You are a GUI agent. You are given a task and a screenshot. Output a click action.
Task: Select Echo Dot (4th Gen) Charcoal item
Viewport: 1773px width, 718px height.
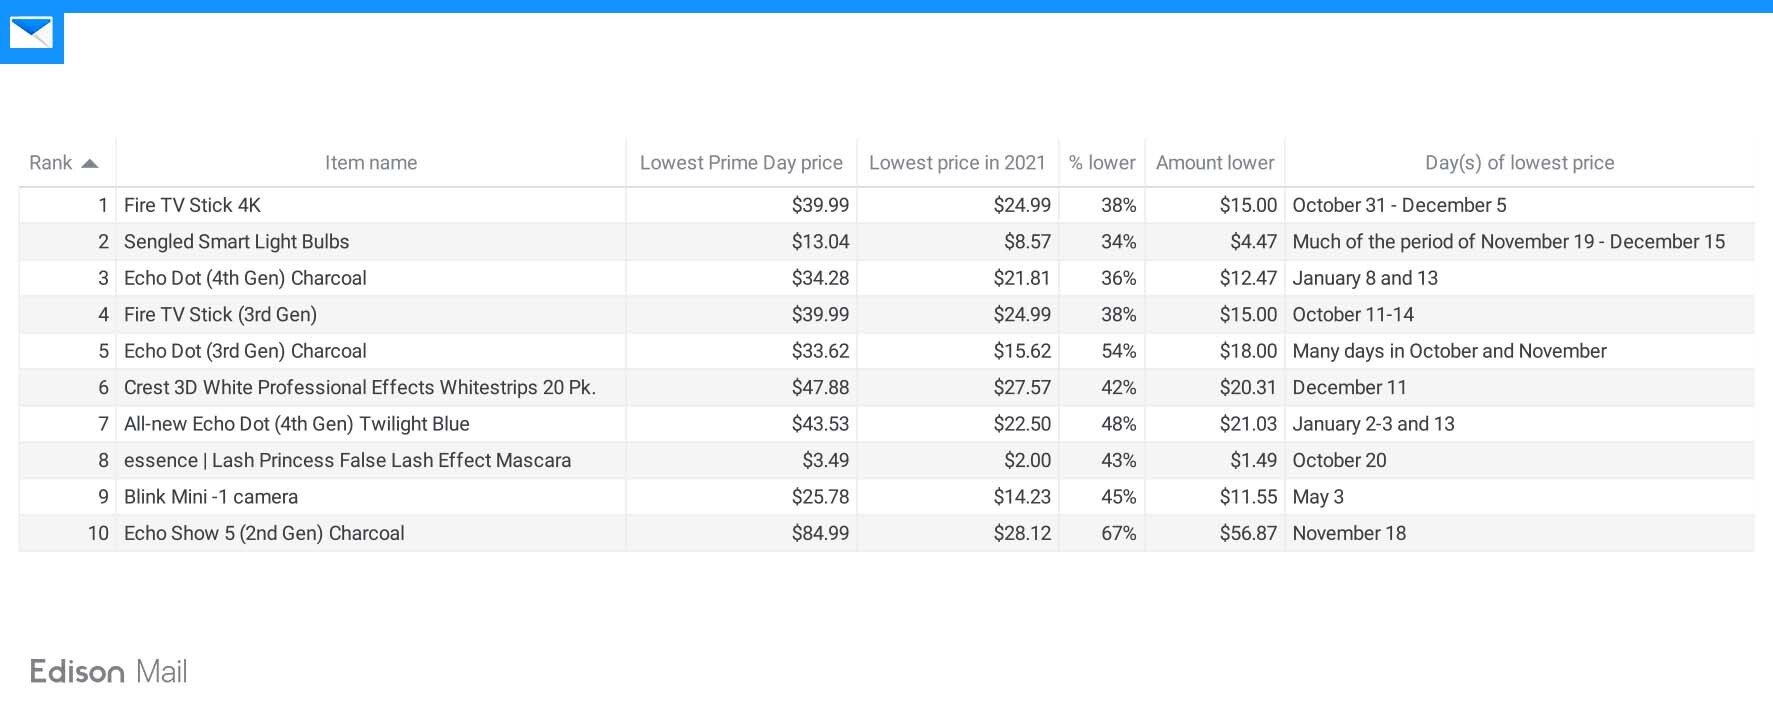point(245,278)
